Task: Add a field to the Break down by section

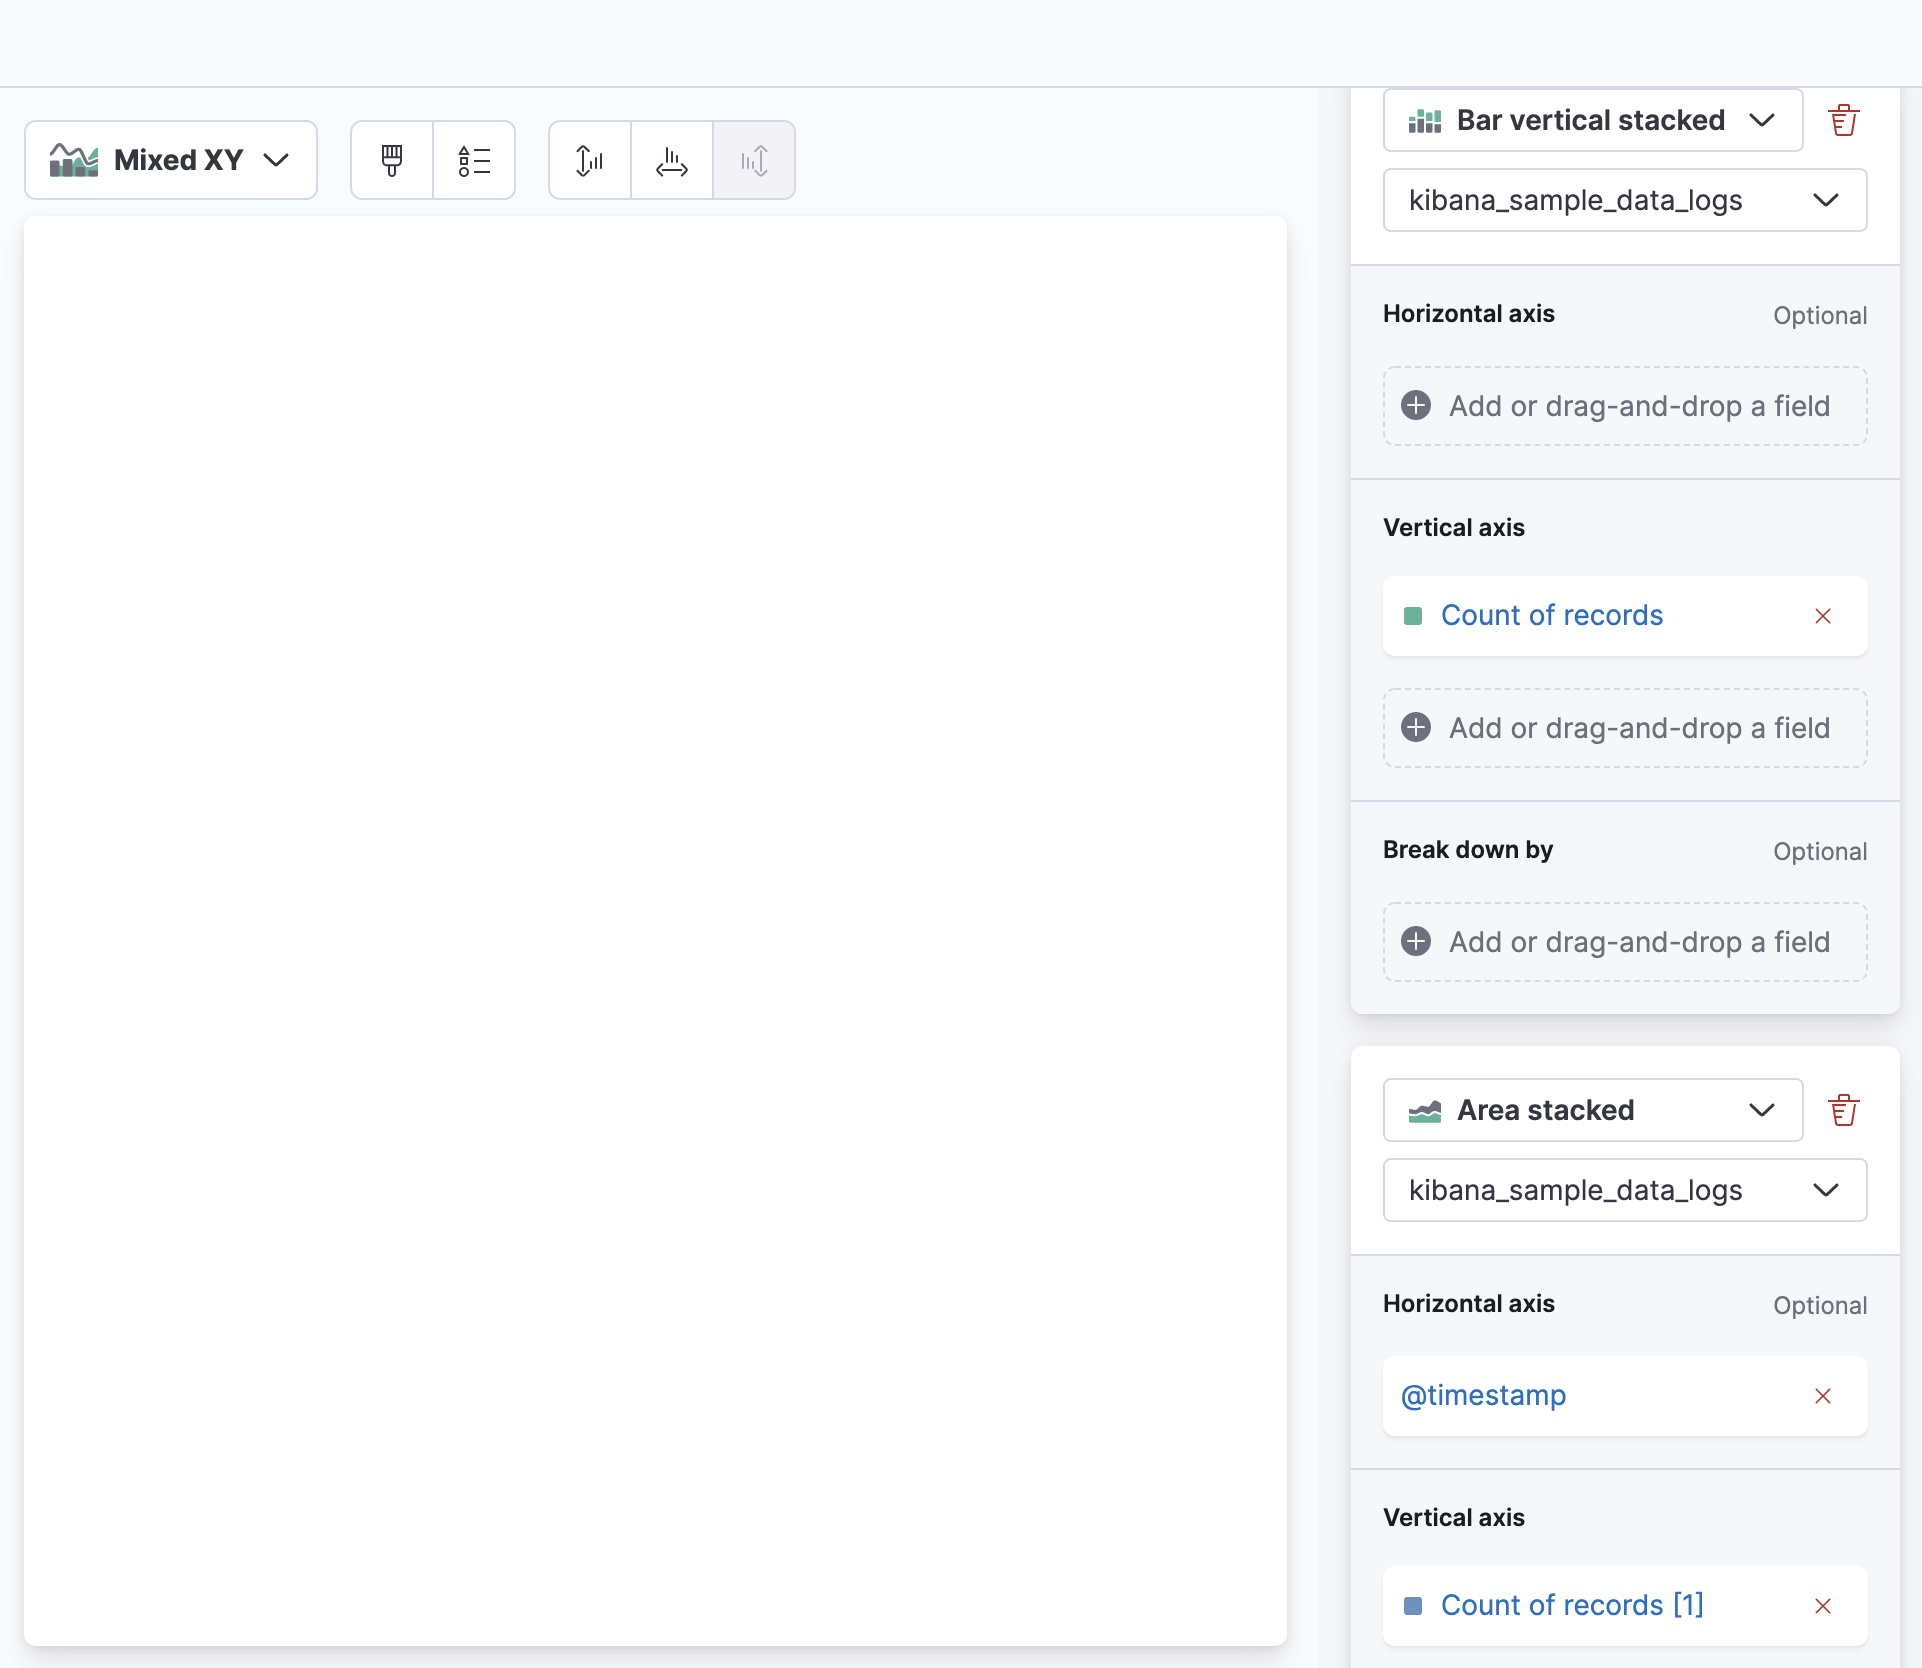Action: (1624, 941)
